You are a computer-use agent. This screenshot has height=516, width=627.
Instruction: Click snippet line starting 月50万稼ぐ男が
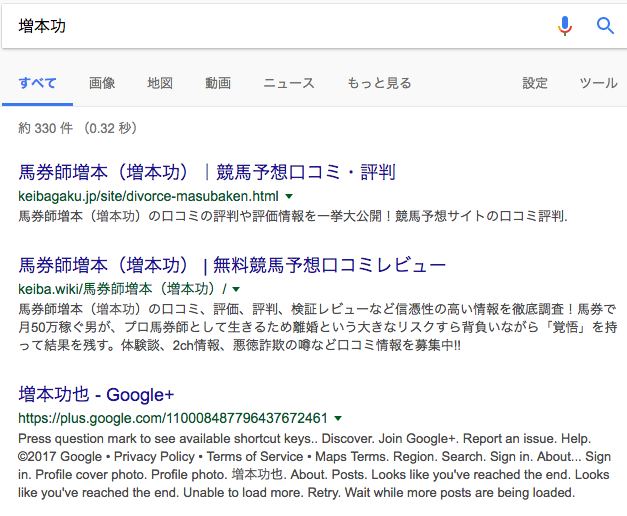click(x=318, y=327)
